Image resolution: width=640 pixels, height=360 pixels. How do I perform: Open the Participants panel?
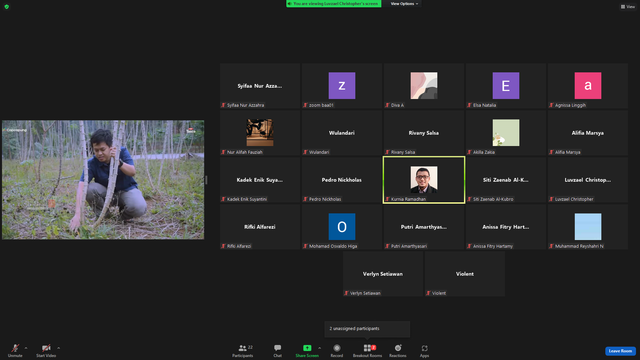click(243, 350)
